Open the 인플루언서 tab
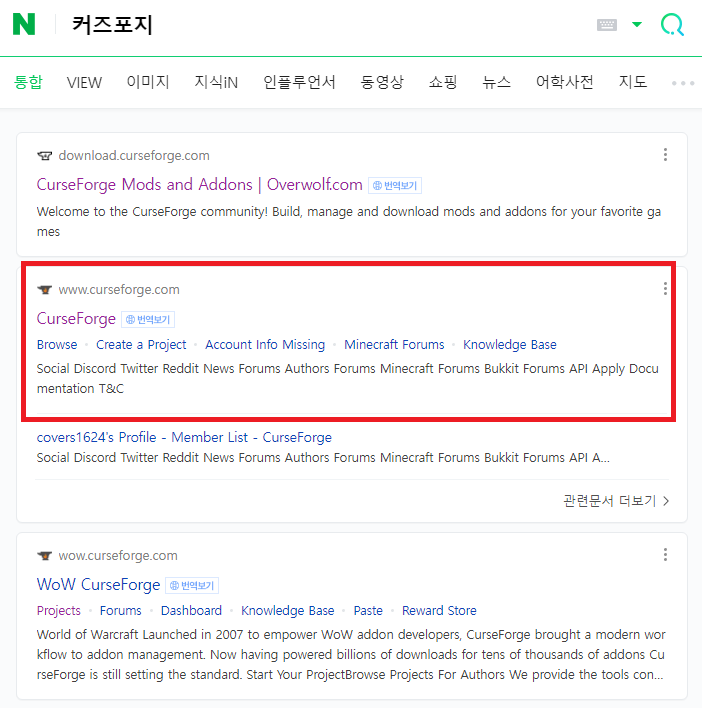This screenshot has width=702, height=708. click(x=299, y=82)
